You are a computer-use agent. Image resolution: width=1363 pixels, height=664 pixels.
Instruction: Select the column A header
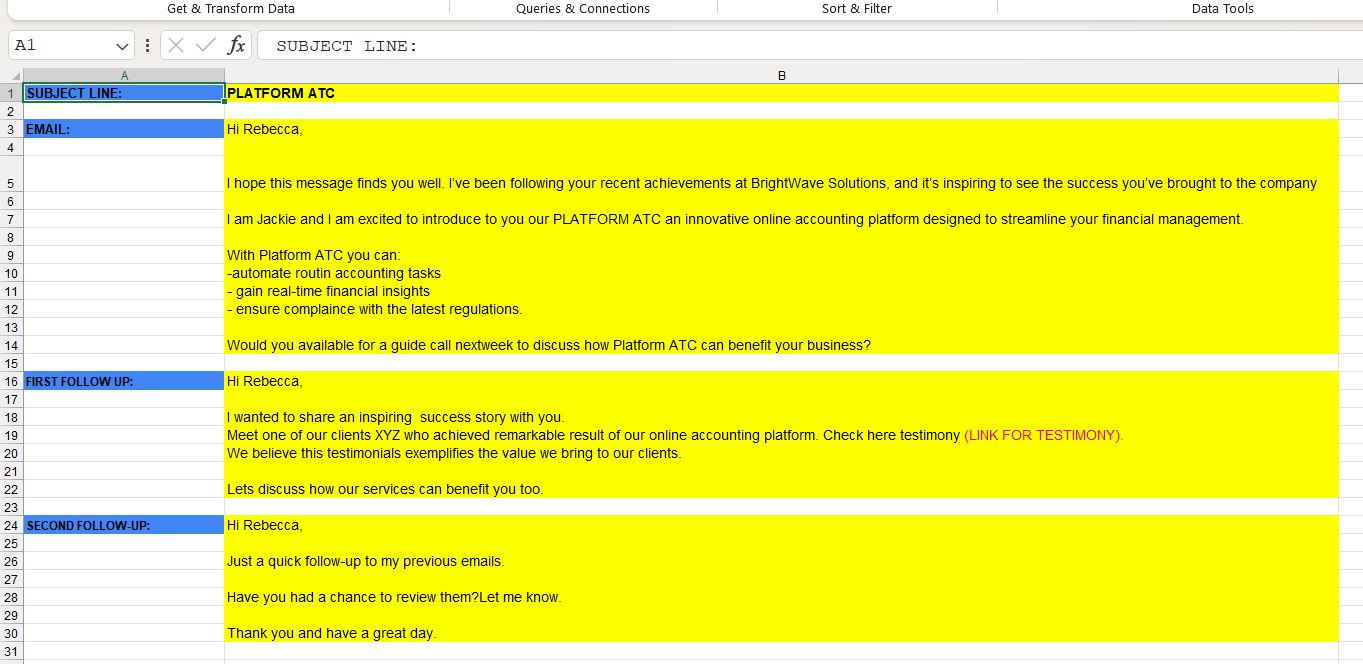(124, 76)
